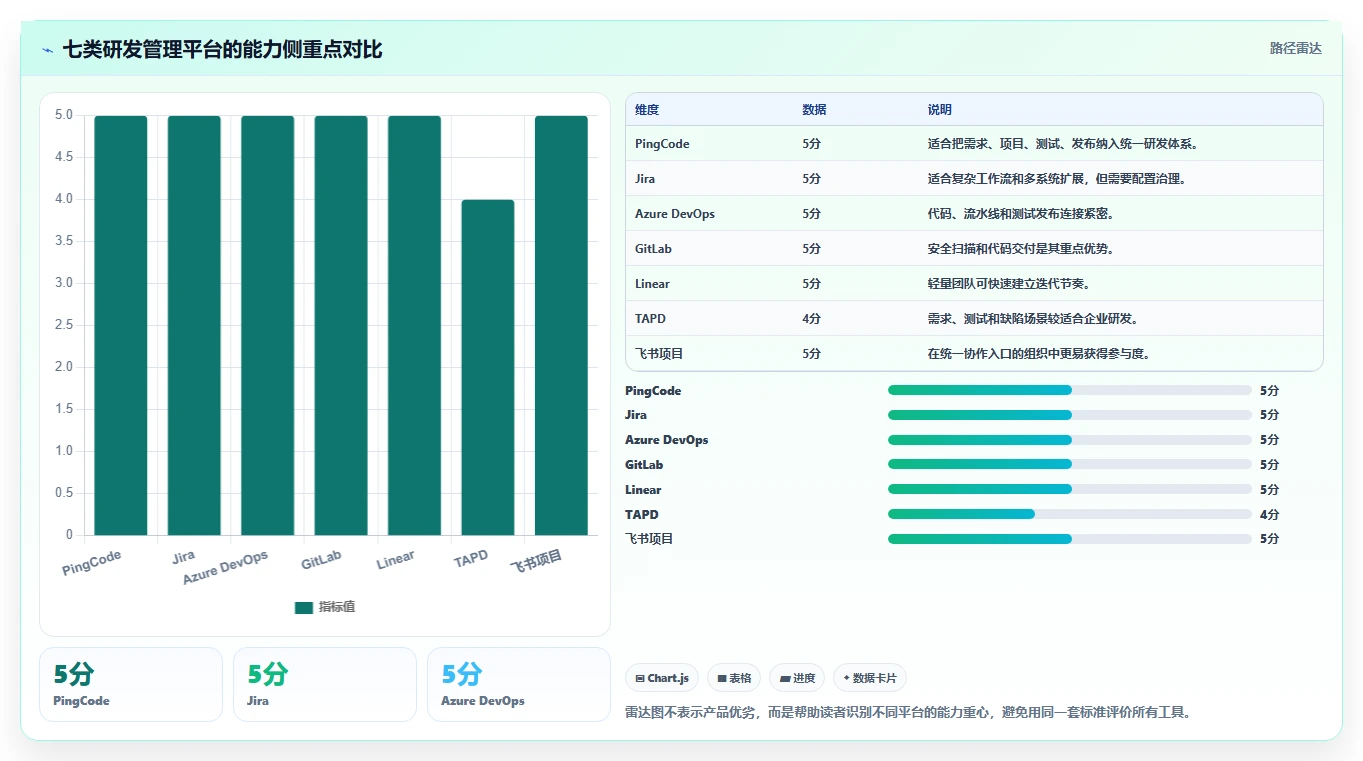Click the description 轻量团队可快速建立迭代节奏。
The width and height of the screenshot is (1363, 761).
[x=1009, y=284]
